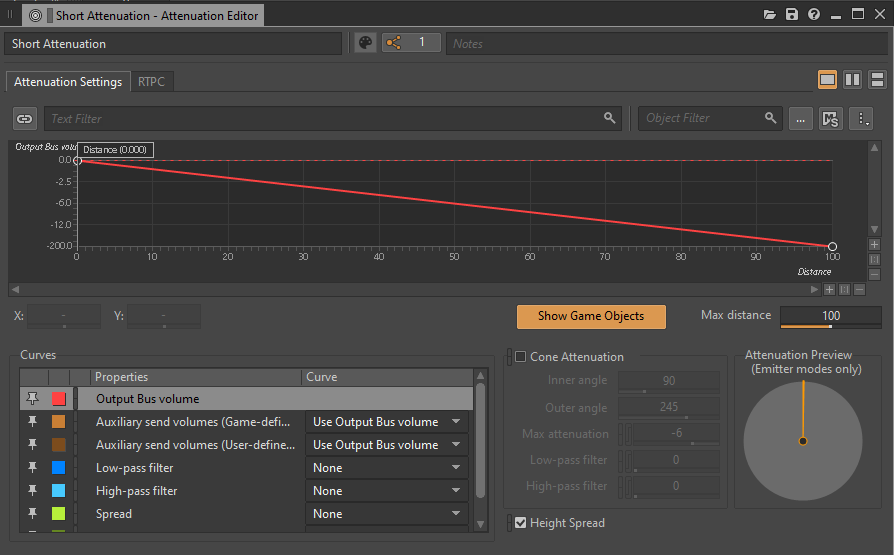Toggle pin for Spread curve
Viewport: 894px width, 555px height.
(x=32, y=513)
